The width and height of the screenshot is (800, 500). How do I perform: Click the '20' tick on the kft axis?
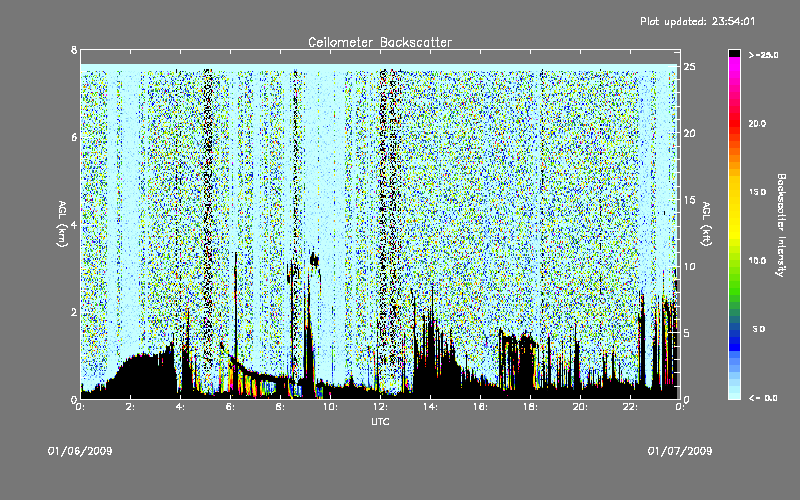pos(690,133)
